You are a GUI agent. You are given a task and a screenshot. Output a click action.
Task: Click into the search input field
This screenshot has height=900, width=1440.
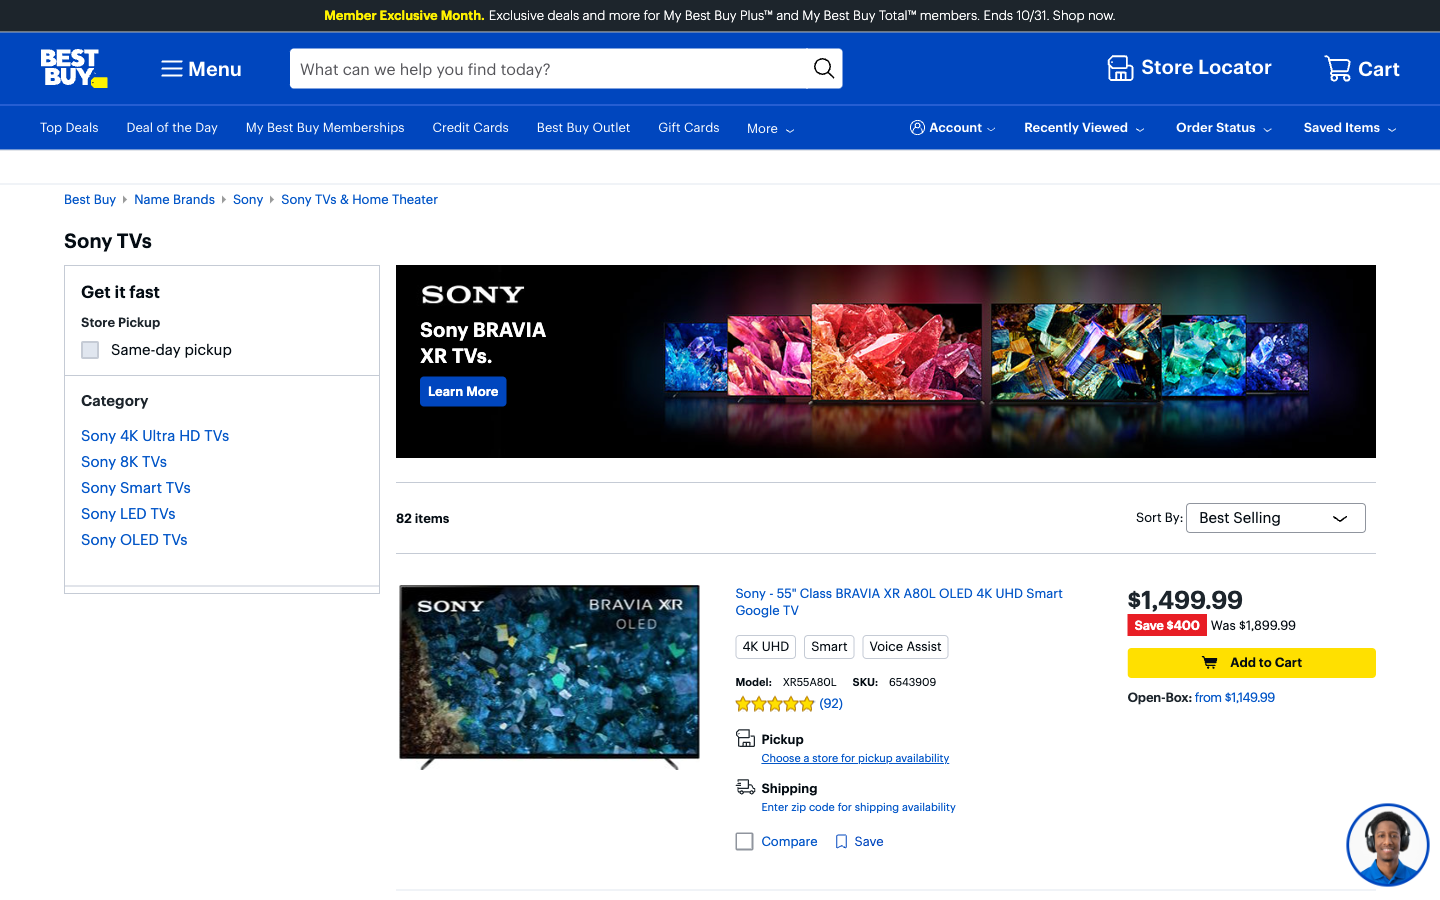pyautogui.click(x=548, y=69)
